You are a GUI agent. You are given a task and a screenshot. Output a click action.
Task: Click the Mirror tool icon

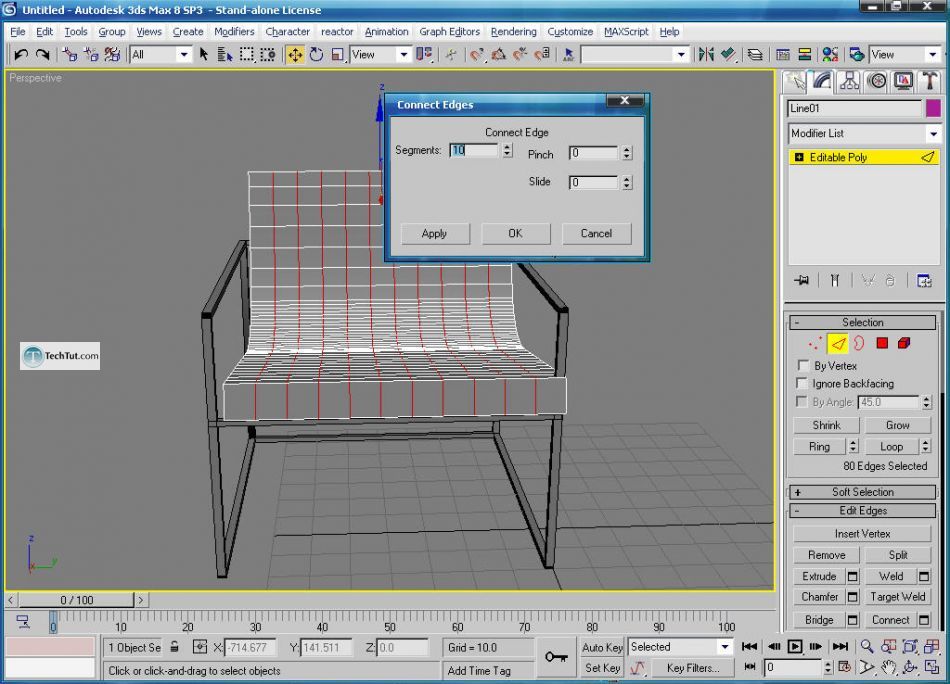point(706,55)
